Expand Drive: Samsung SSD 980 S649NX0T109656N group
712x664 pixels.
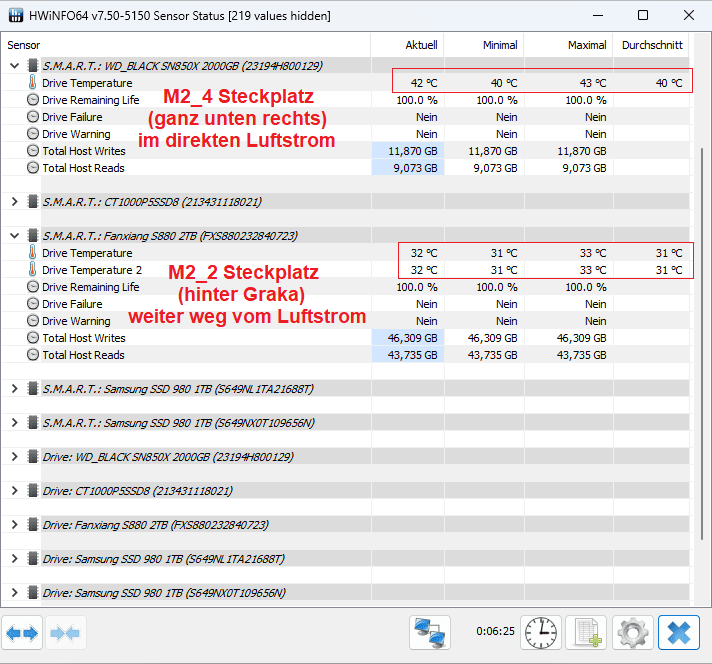(15, 593)
